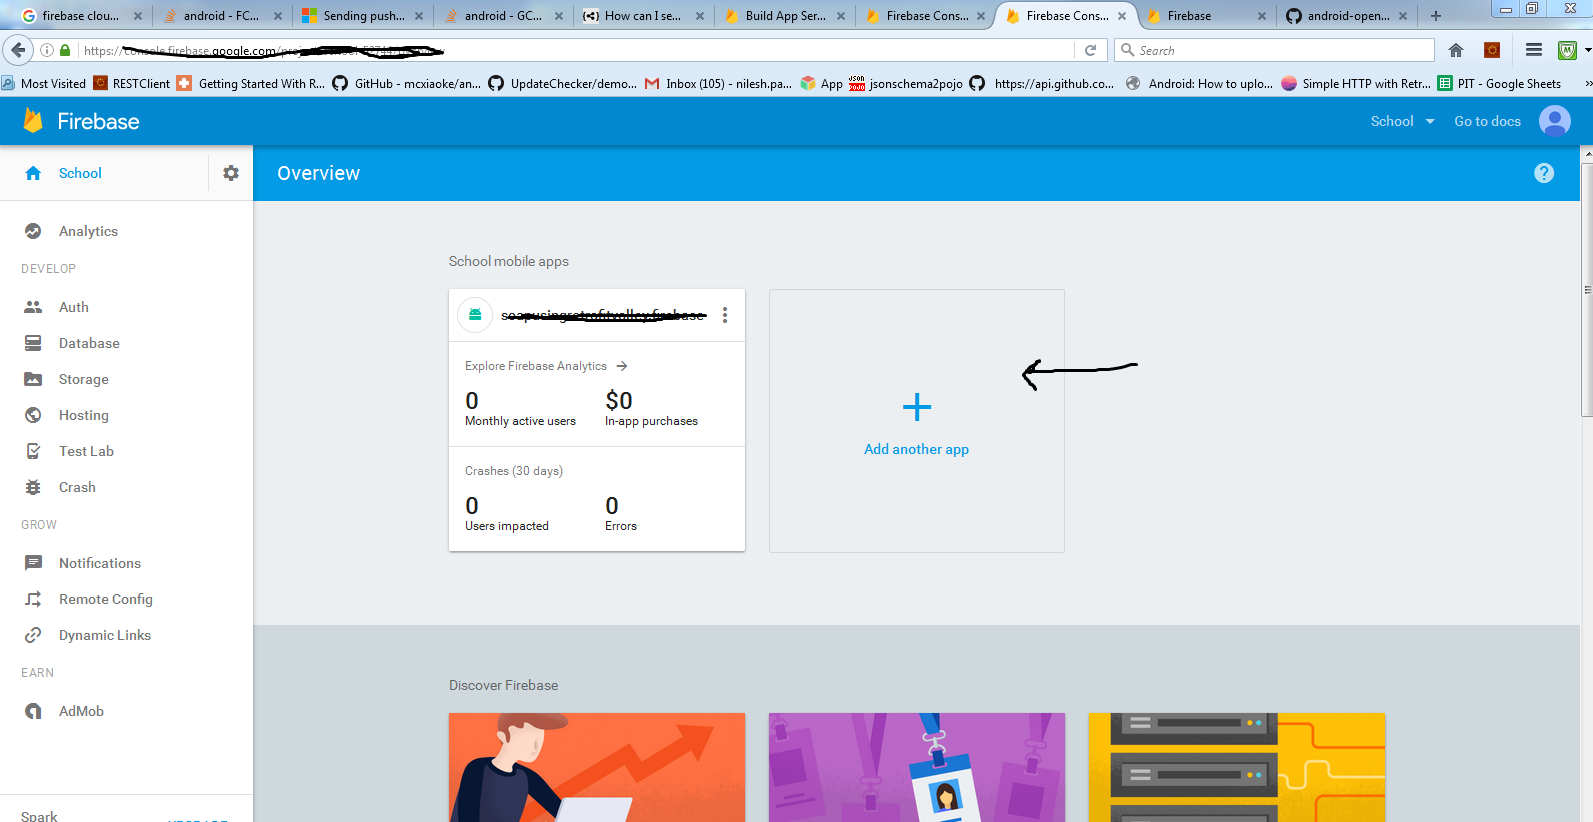Open Go to docs link
Image resolution: width=1593 pixels, height=822 pixels.
pos(1487,121)
